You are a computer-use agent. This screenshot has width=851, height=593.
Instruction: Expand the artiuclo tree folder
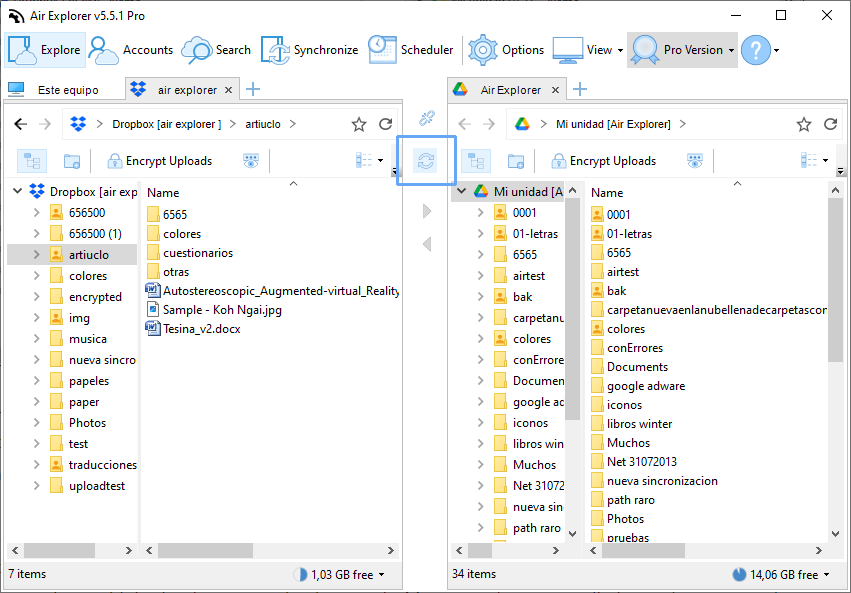point(36,254)
